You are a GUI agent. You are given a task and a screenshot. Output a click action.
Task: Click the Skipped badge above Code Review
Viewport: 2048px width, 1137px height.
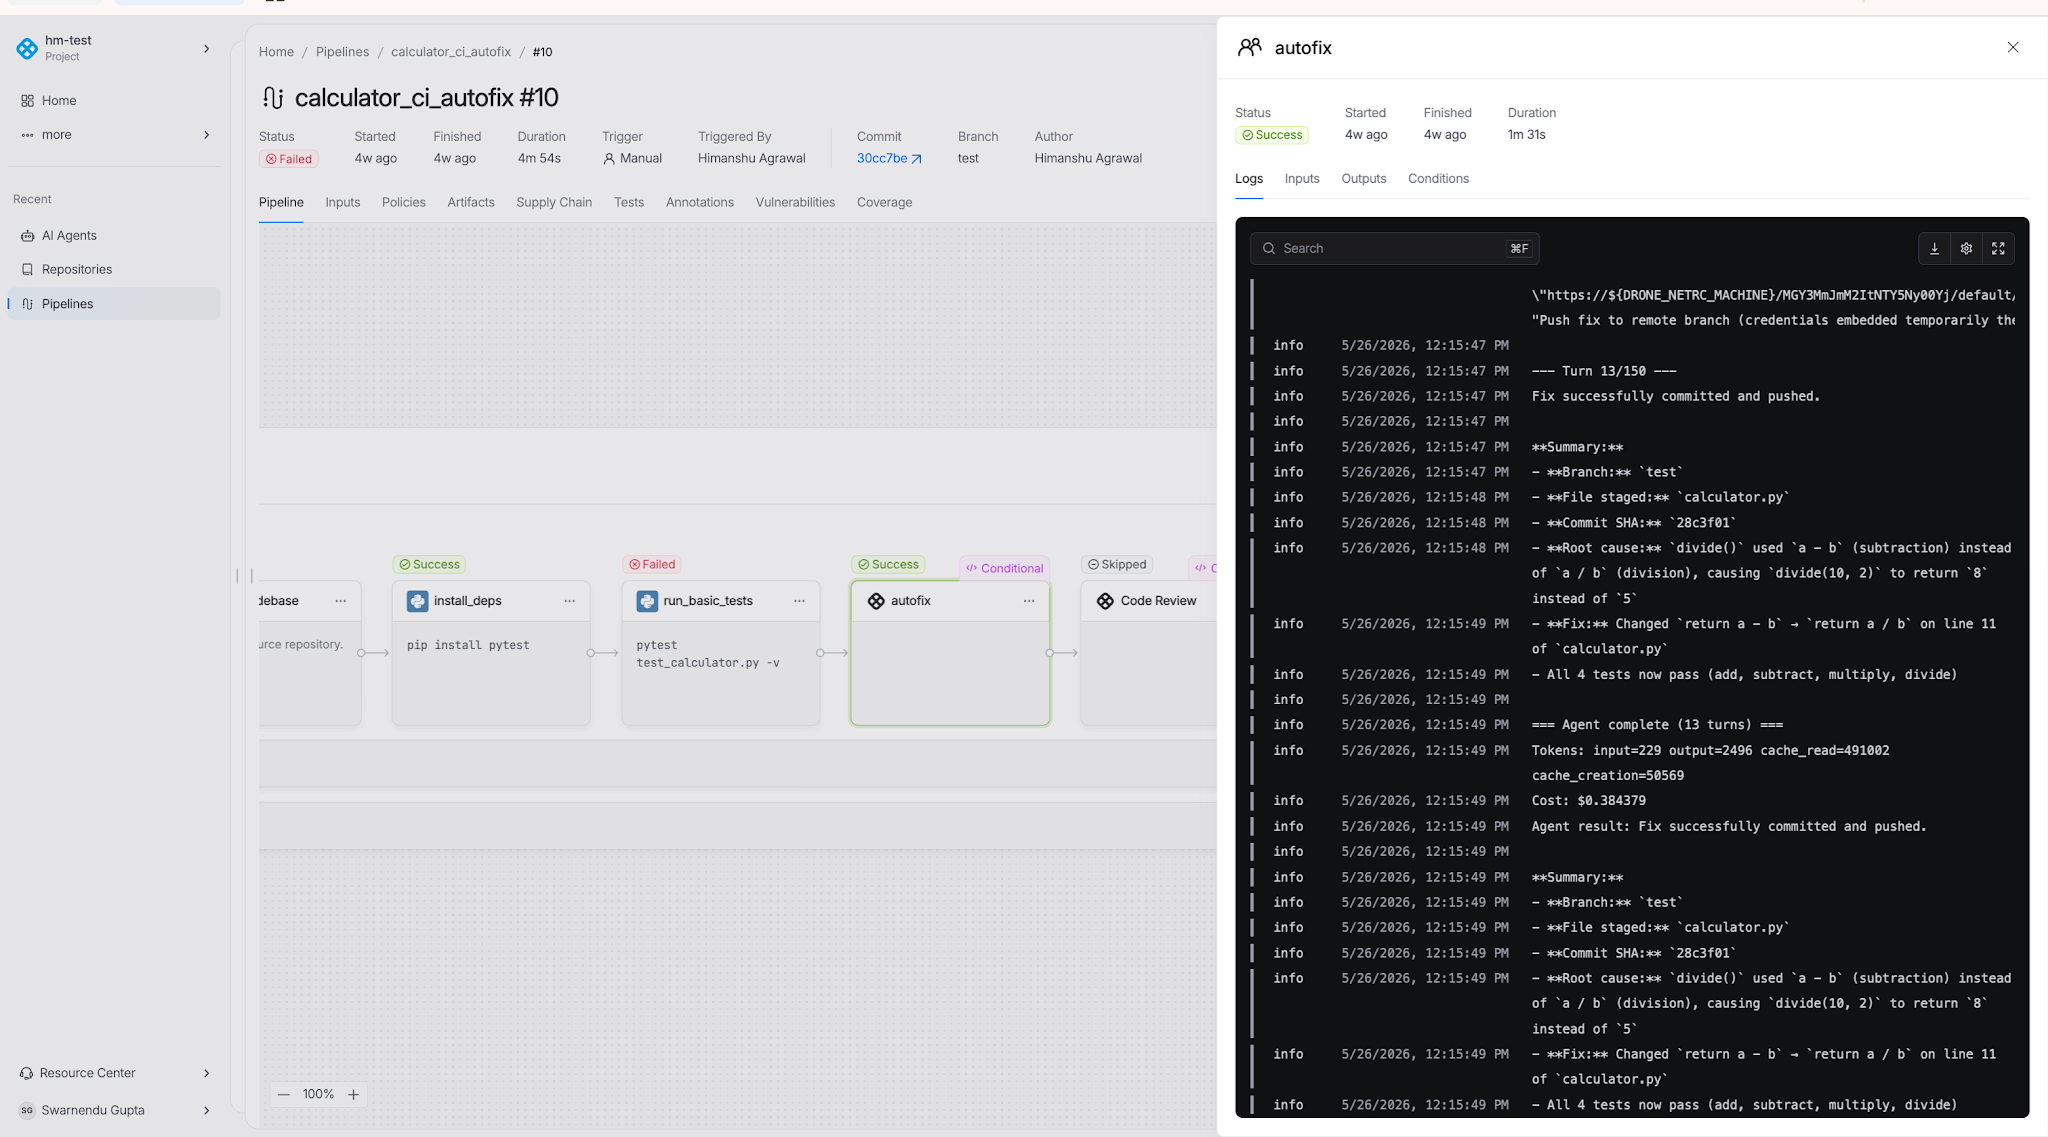coord(1117,564)
